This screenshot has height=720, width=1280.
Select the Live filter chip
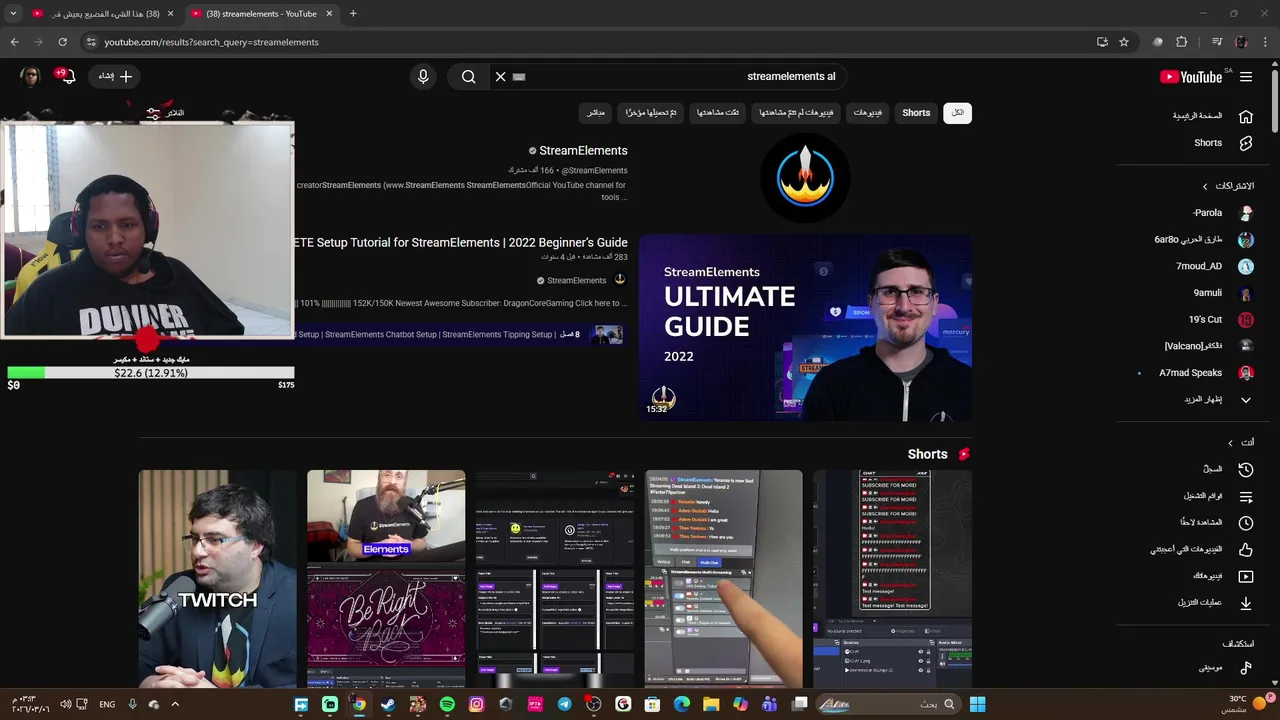(x=596, y=113)
